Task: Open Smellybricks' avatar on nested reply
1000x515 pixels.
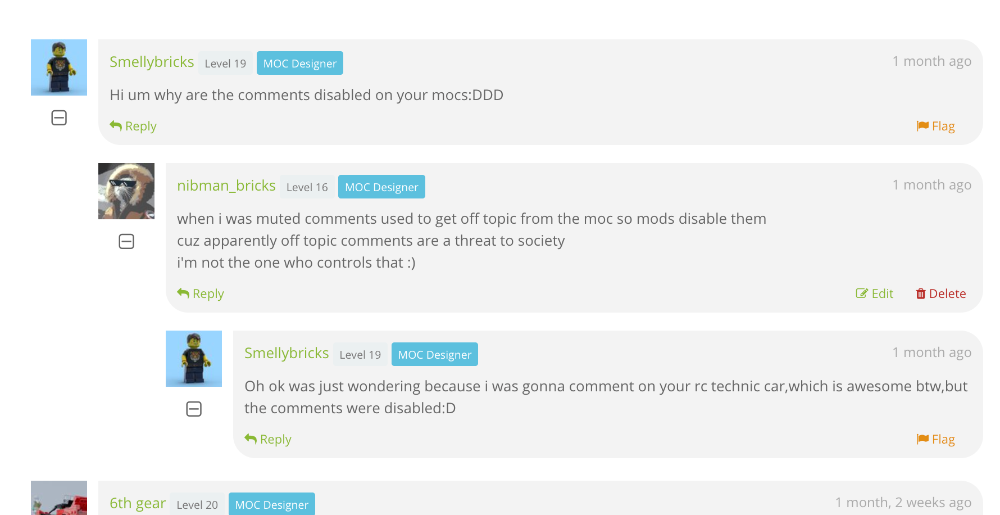Action: 194,358
